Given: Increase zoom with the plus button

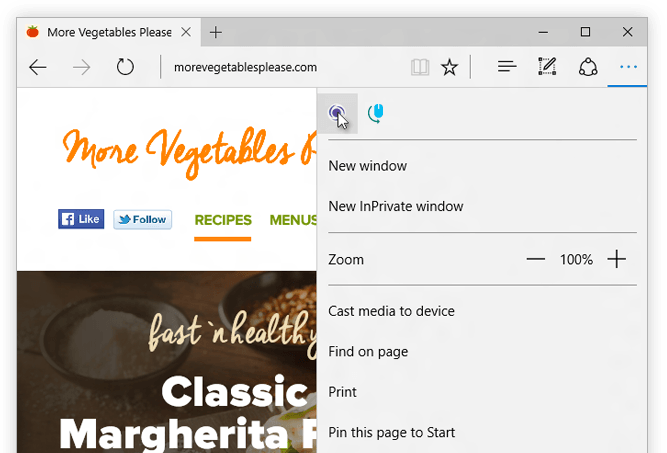Looking at the screenshot, I should coord(617,260).
